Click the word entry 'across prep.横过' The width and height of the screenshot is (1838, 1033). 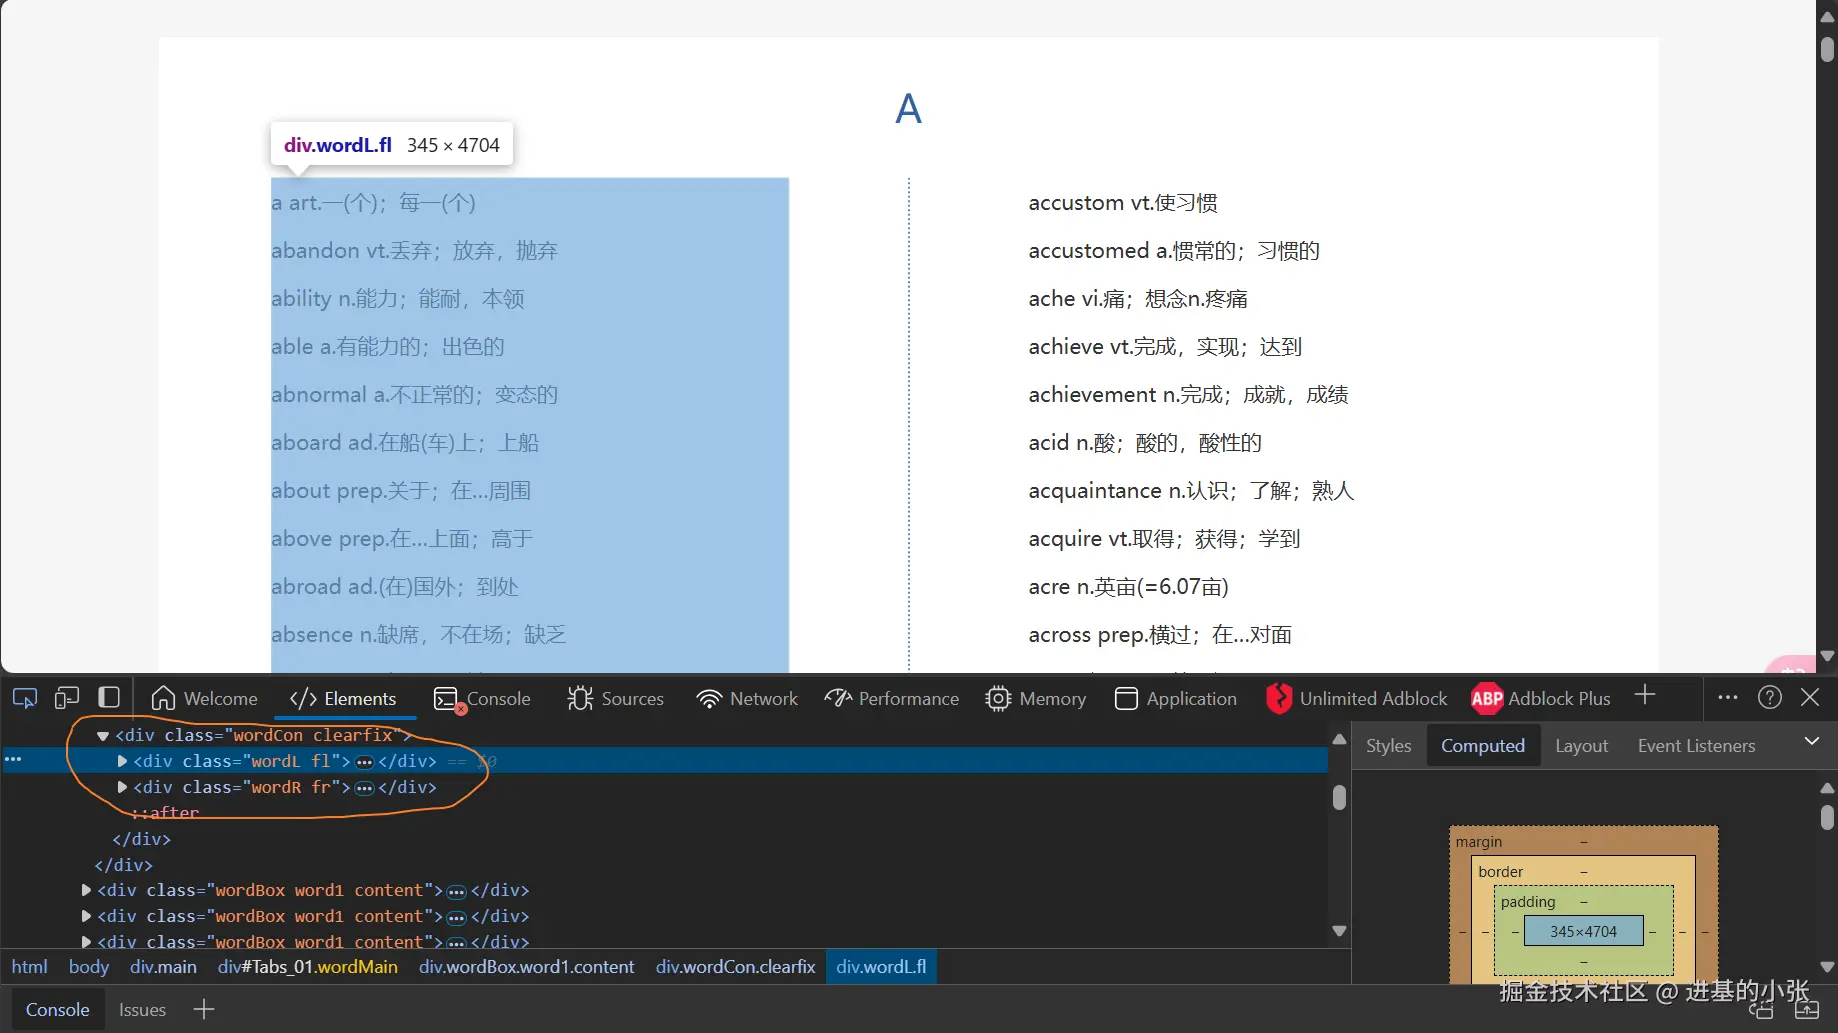click(x=1160, y=635)
